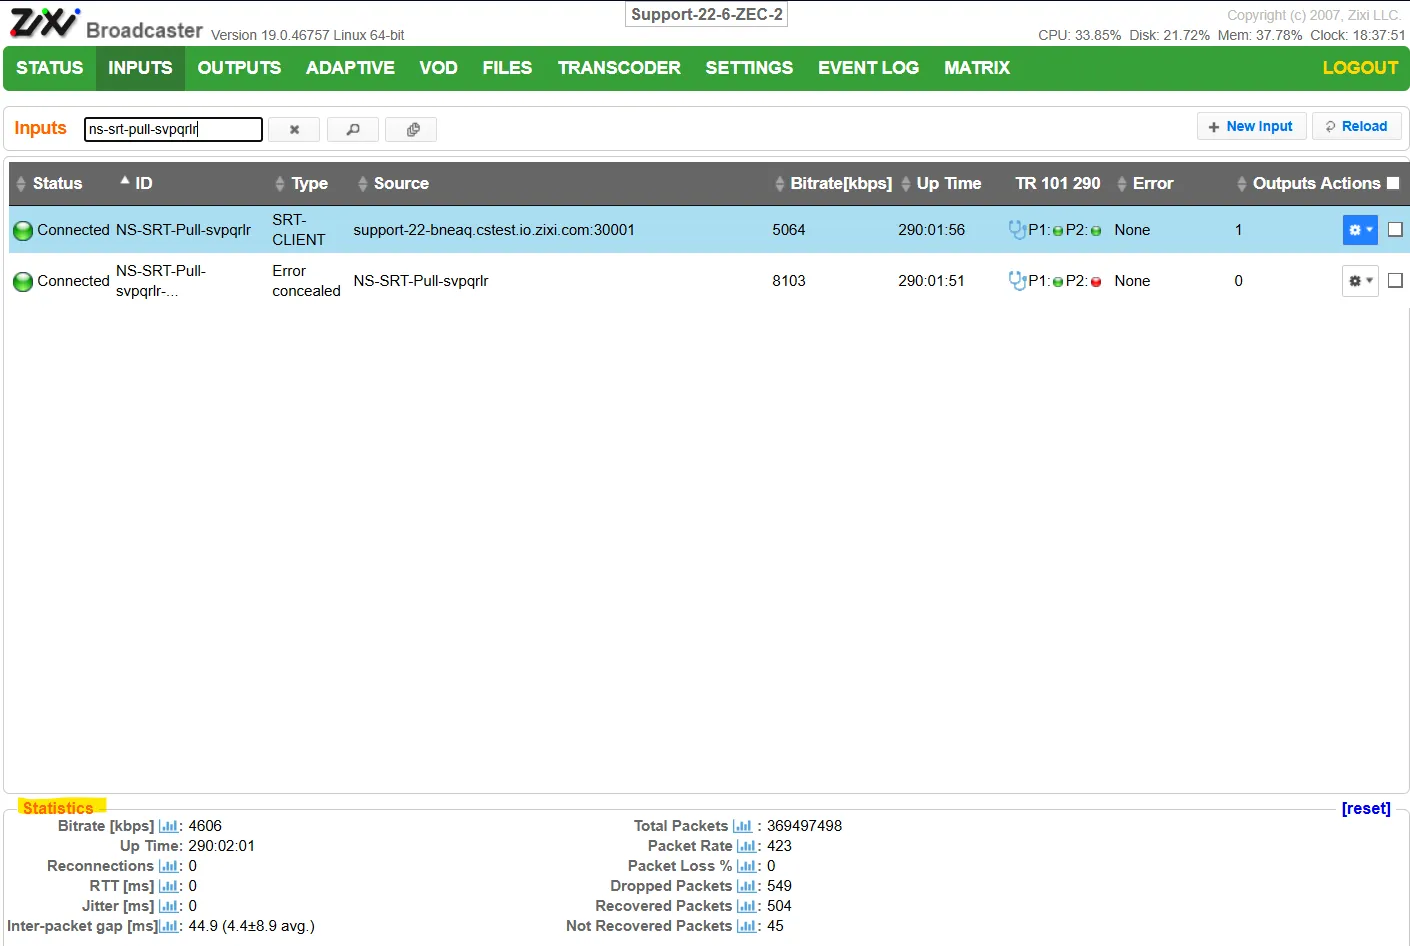Click the New Input button
Image resolution: width=1410 pixels, height=946 pixels.
pos(1251,127)
